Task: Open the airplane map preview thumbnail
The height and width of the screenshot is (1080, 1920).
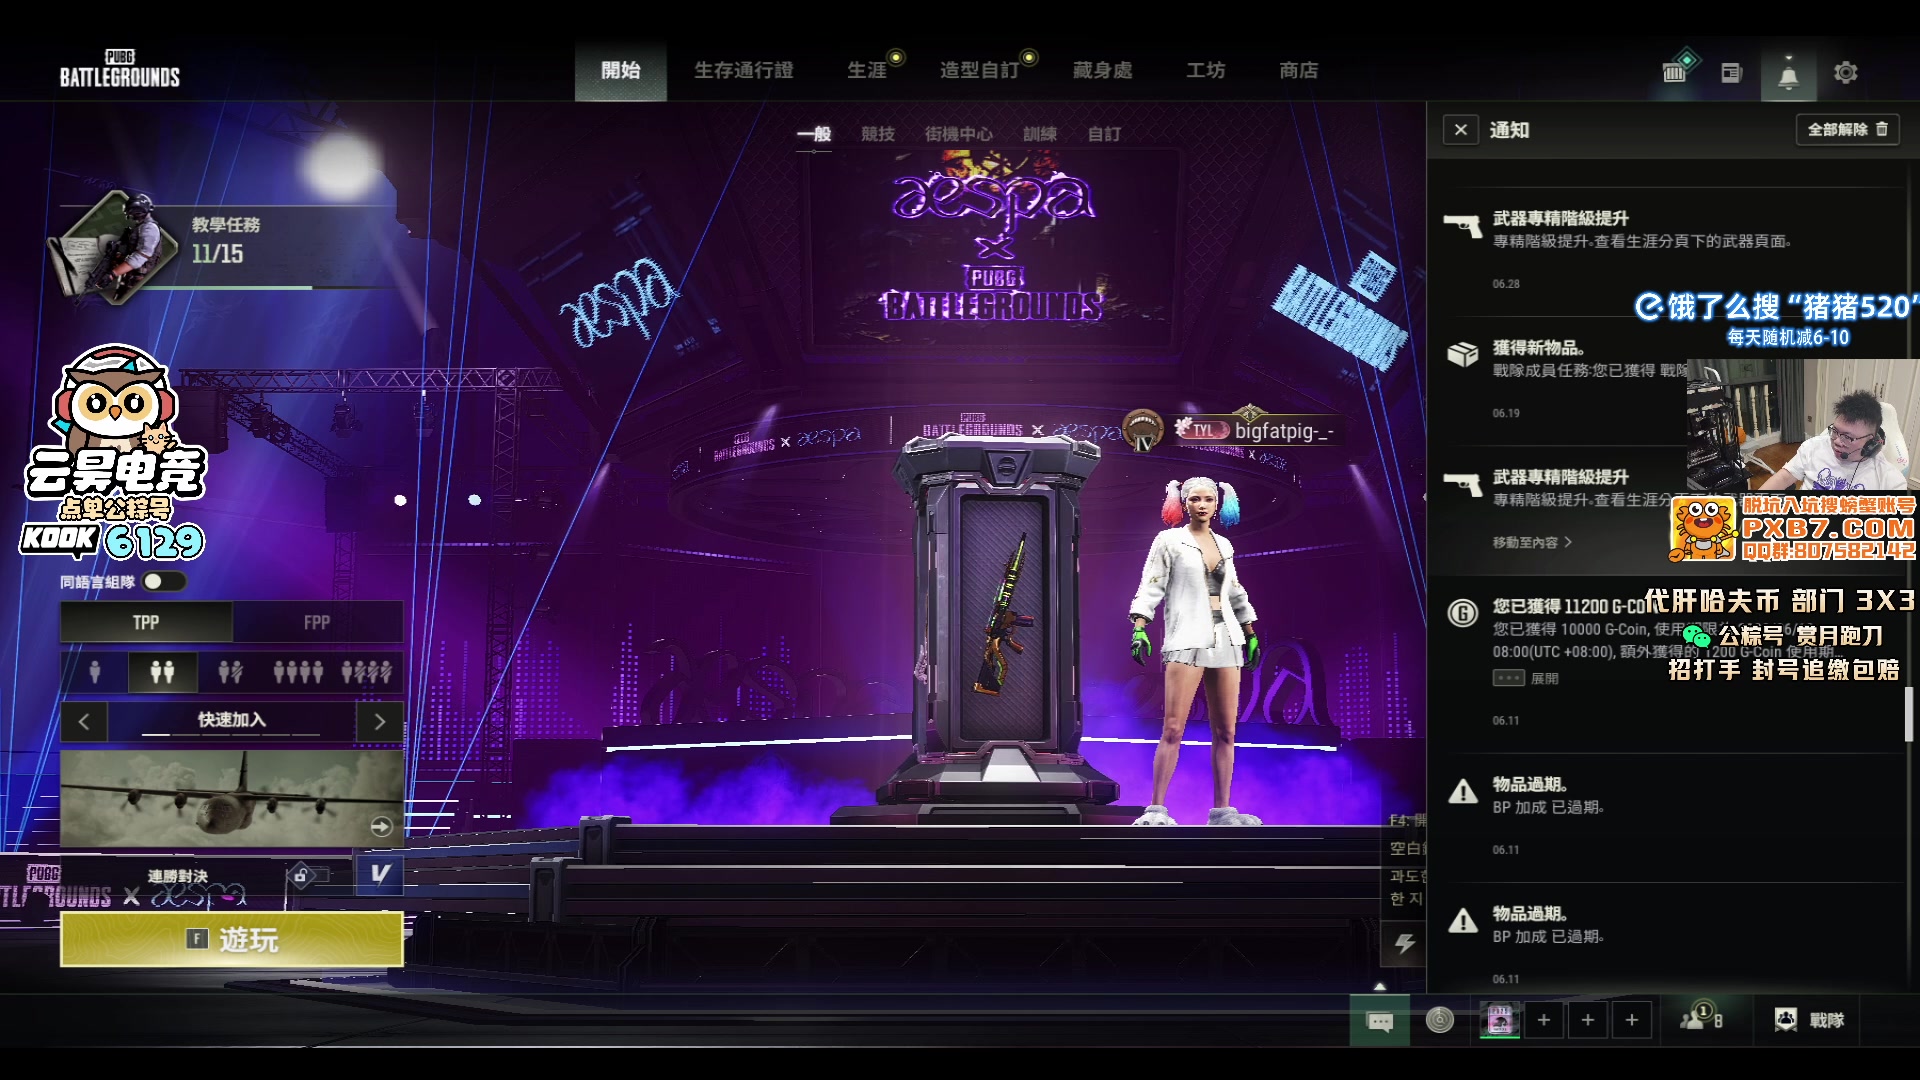Action: (231, 798)
